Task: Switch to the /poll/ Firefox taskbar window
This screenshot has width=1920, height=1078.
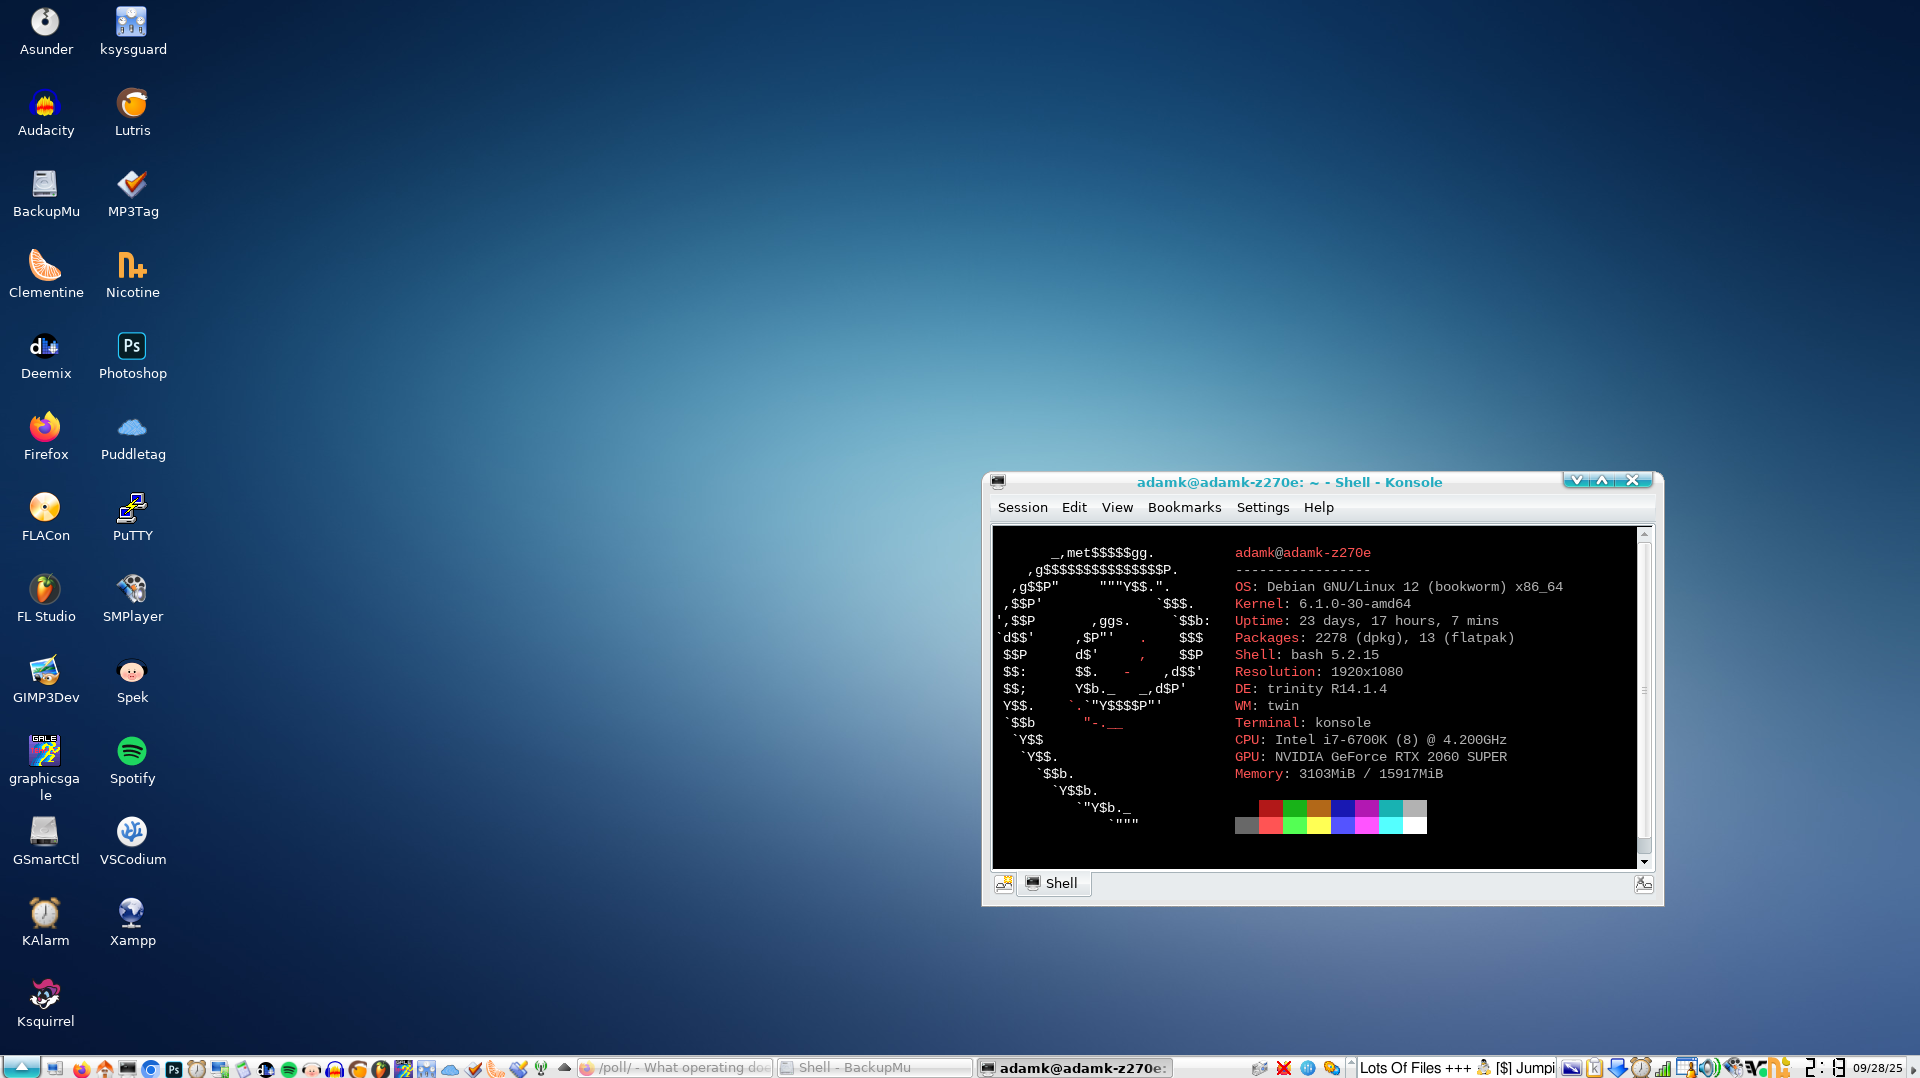Action: (x=675, y=1068)
